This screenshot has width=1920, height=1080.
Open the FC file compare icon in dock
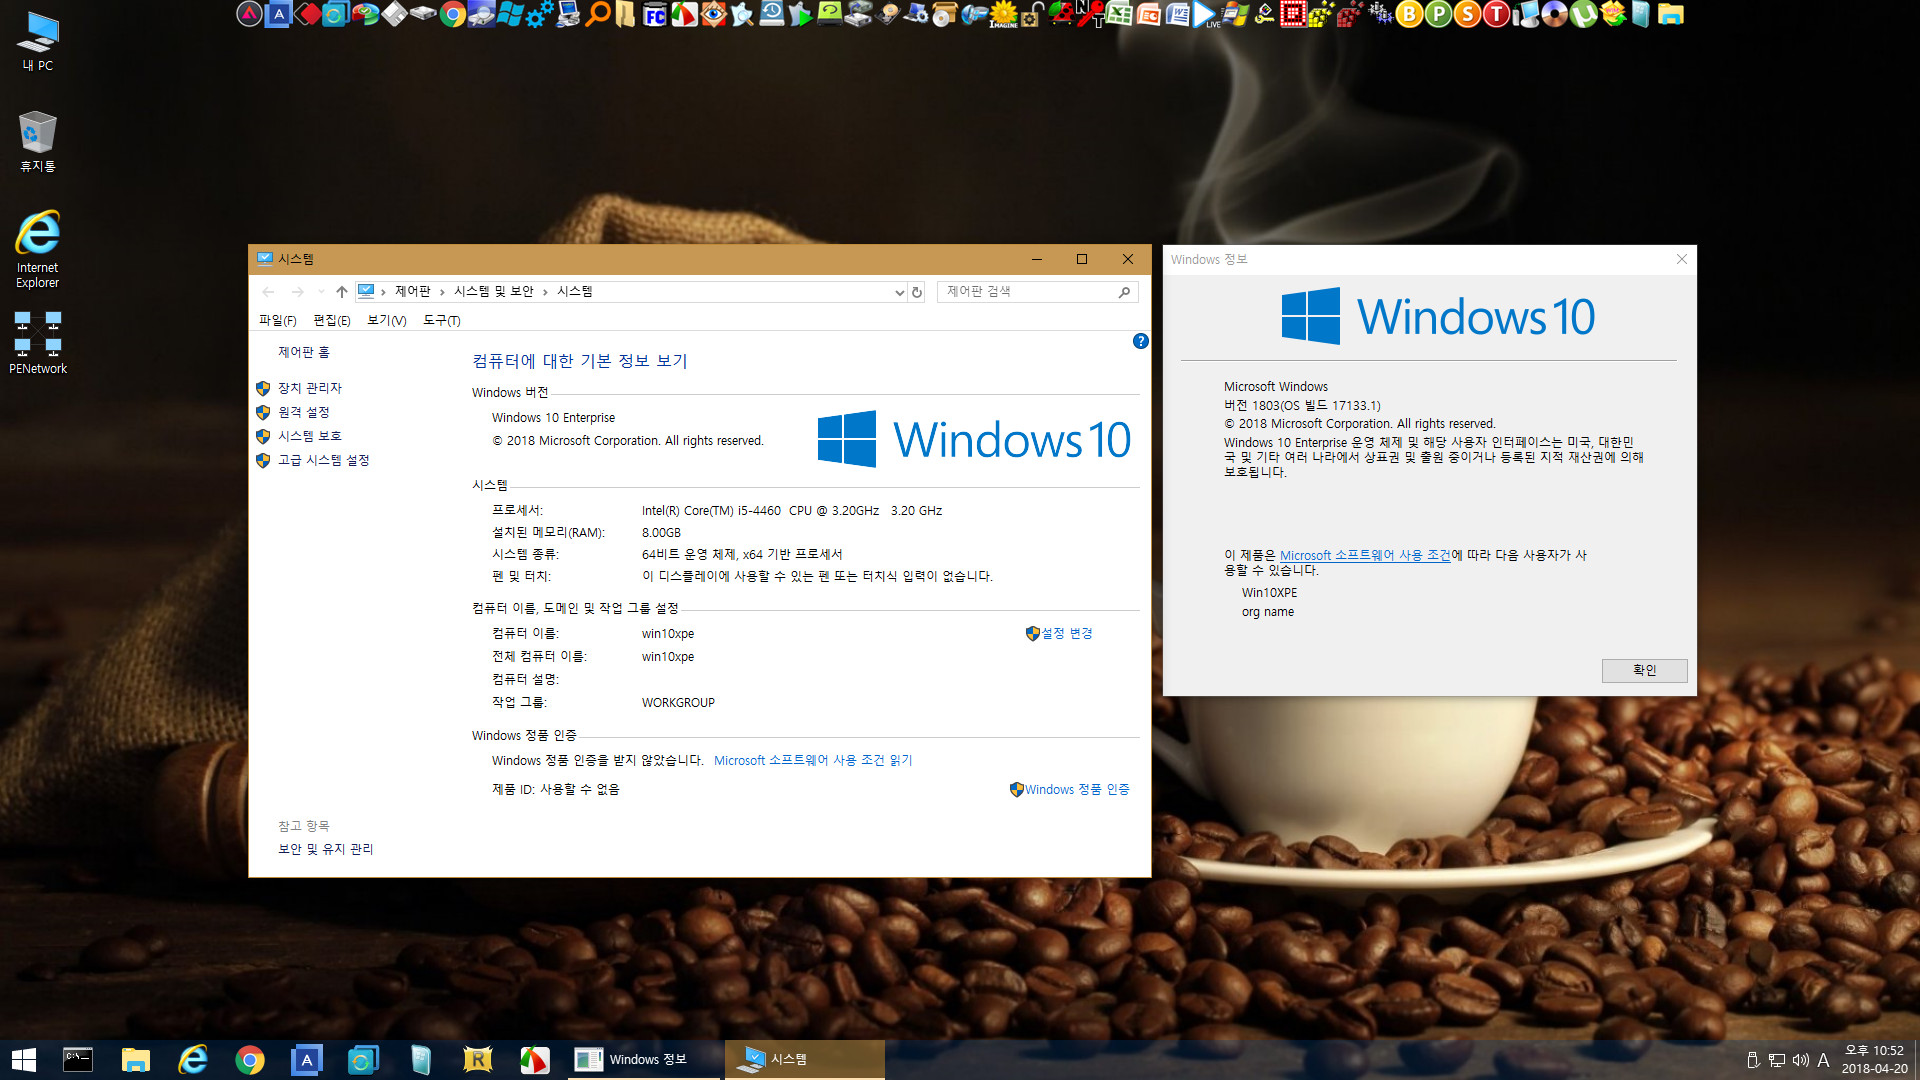tap(655, 14)
